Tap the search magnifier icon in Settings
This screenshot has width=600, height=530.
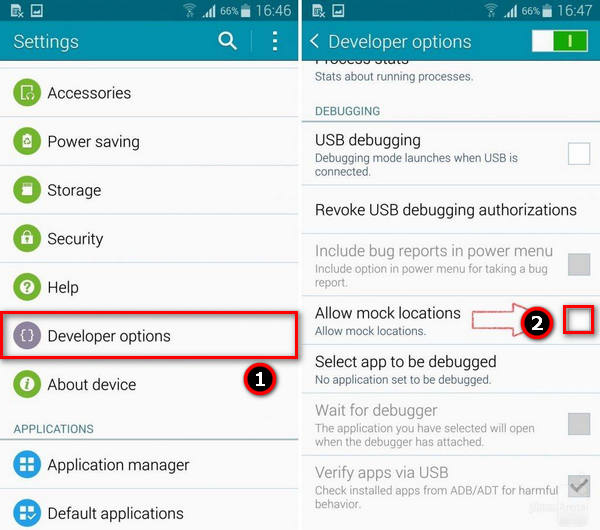pyautogui.click(x=227, y=41)
